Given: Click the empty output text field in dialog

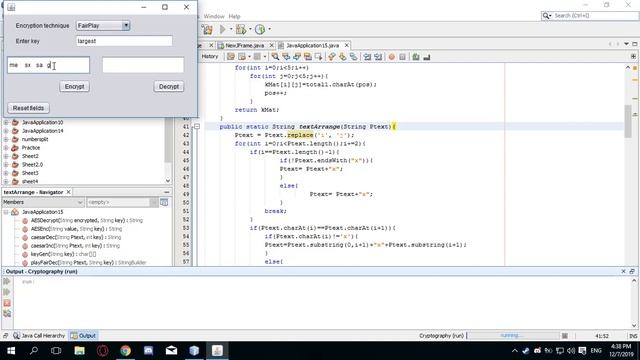Looking at the screenshot, I should 143,65.
